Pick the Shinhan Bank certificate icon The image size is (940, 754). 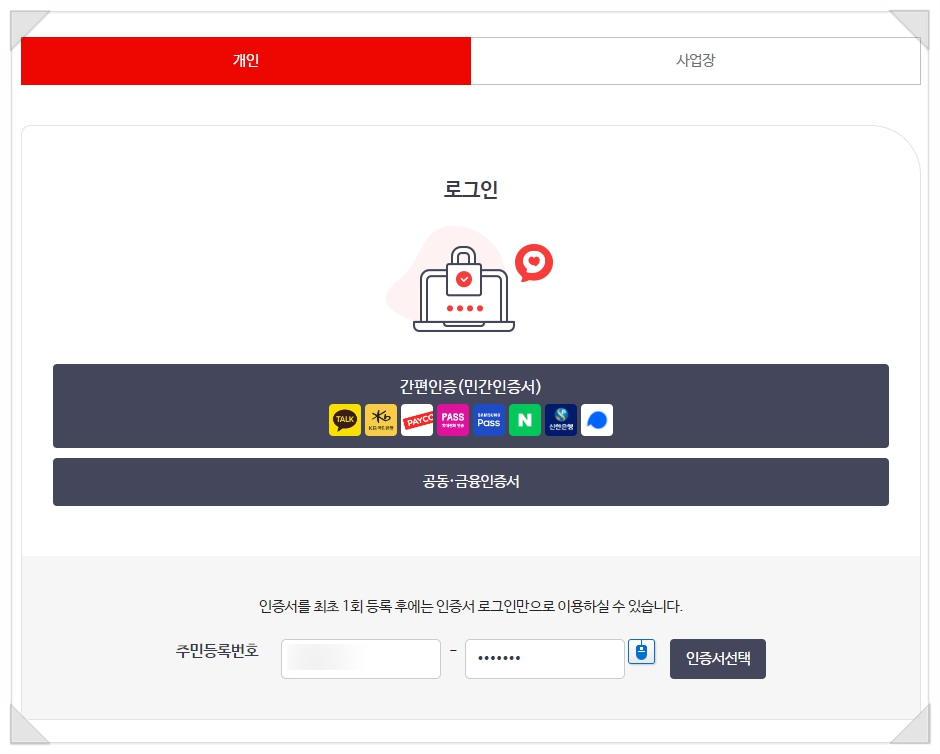pyautogui.click(x=561, y=420)
